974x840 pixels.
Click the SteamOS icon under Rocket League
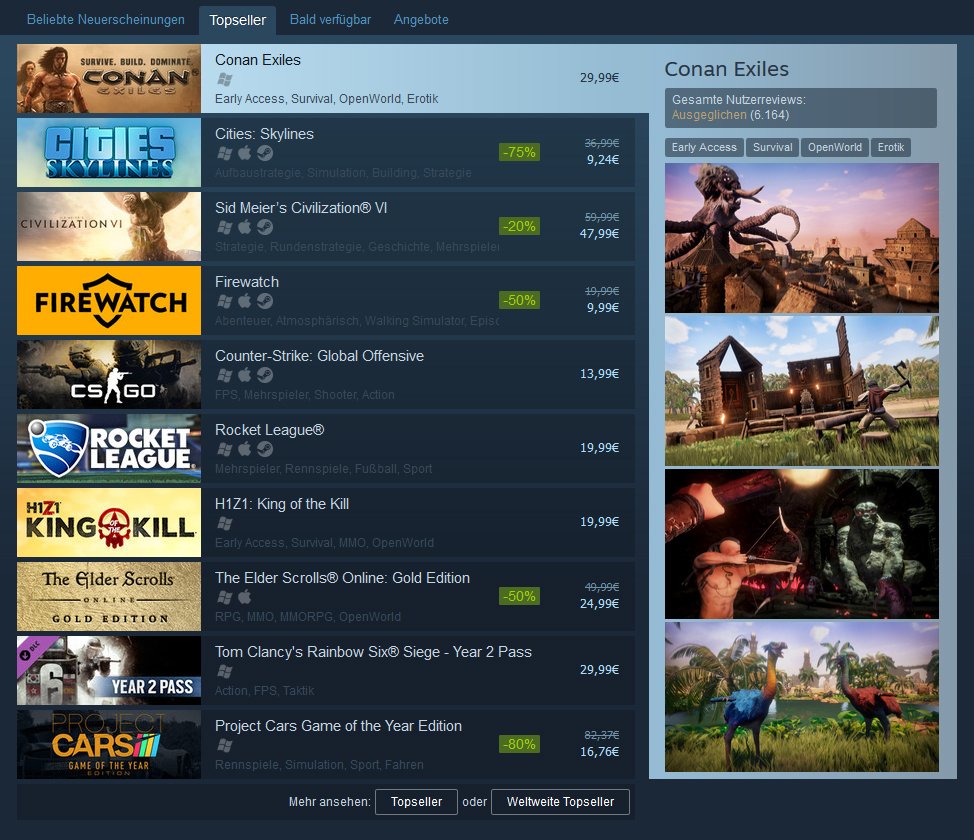point(265,449)
